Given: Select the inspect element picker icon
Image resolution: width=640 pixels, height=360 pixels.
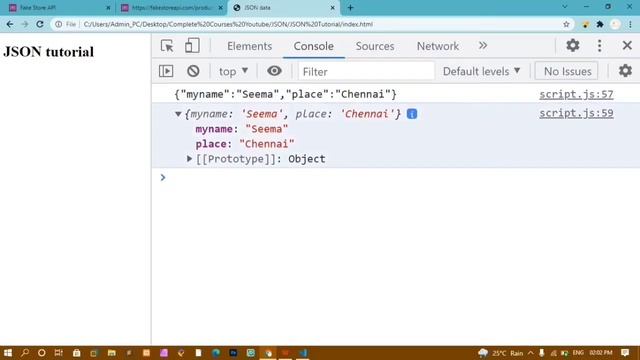Looking at the screenshot, I should [x=167, y=46].
